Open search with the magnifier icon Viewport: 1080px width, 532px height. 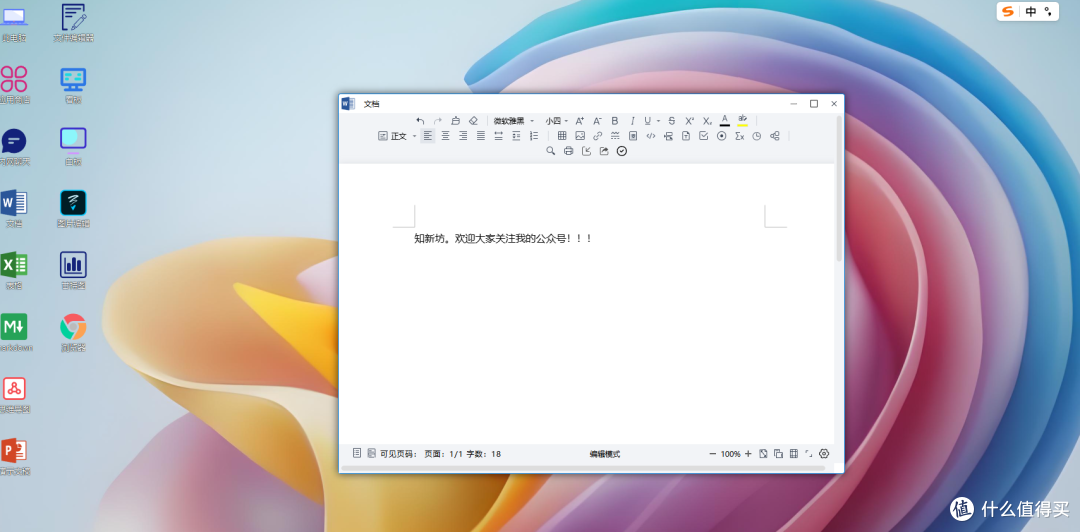550,151
